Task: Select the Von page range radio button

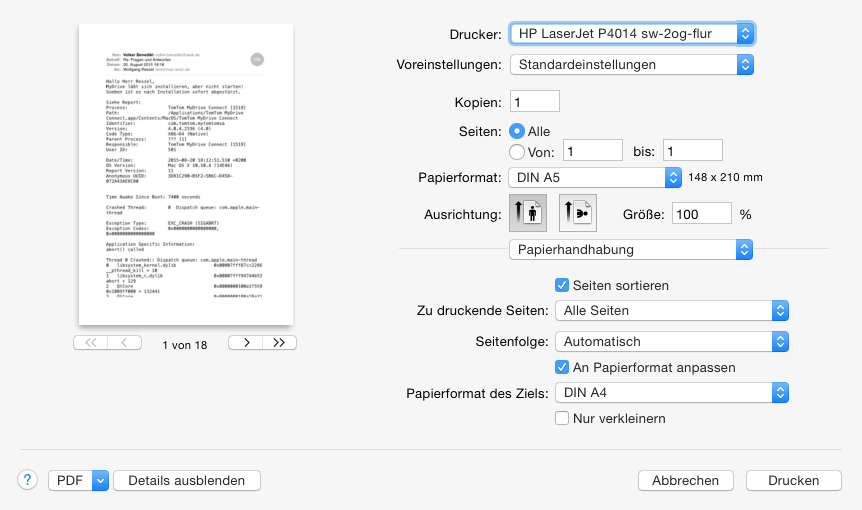Action: [x=517, y=152]
